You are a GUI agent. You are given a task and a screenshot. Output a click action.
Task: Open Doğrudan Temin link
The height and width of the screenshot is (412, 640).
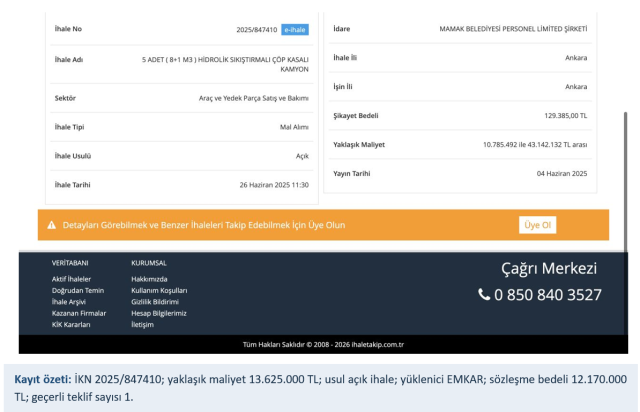tap(78, 291)
